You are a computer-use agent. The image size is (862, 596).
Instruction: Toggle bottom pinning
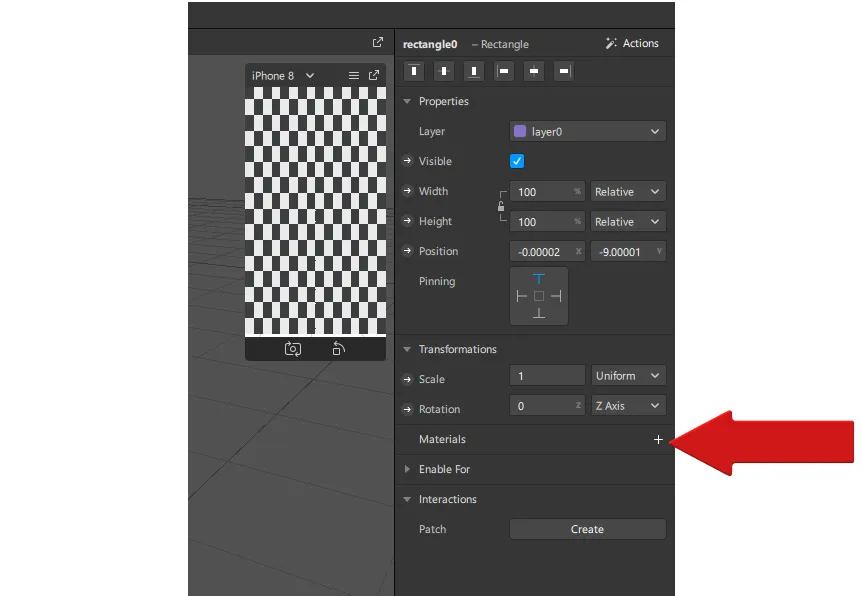pyautogui.click(x=539, y=313)
